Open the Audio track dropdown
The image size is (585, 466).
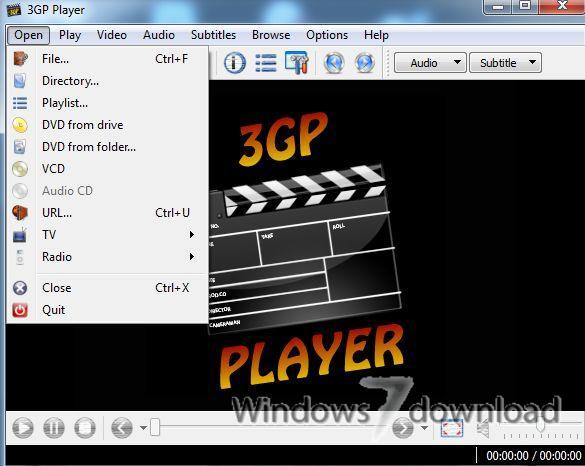pyautogui.click(x=430, y=63)
